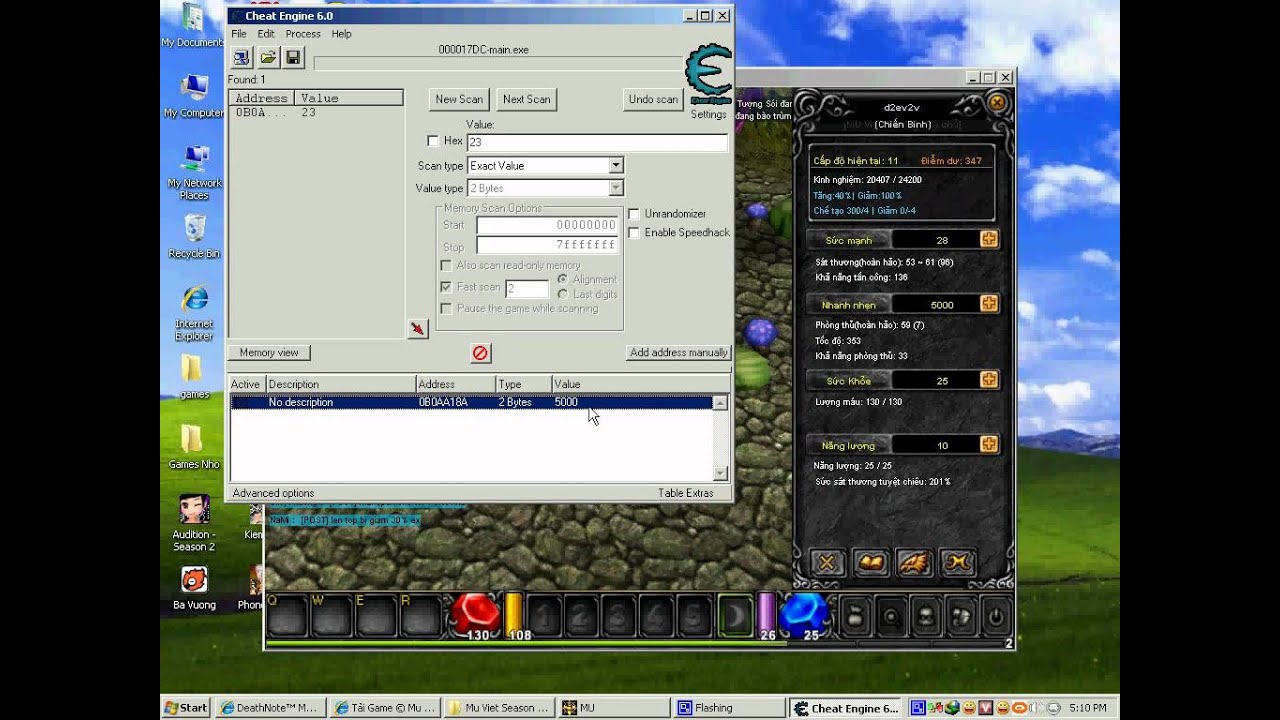The image size is (1280, 720).
Task: Click the Start button on taskbar
Action: tap(187, 708)
